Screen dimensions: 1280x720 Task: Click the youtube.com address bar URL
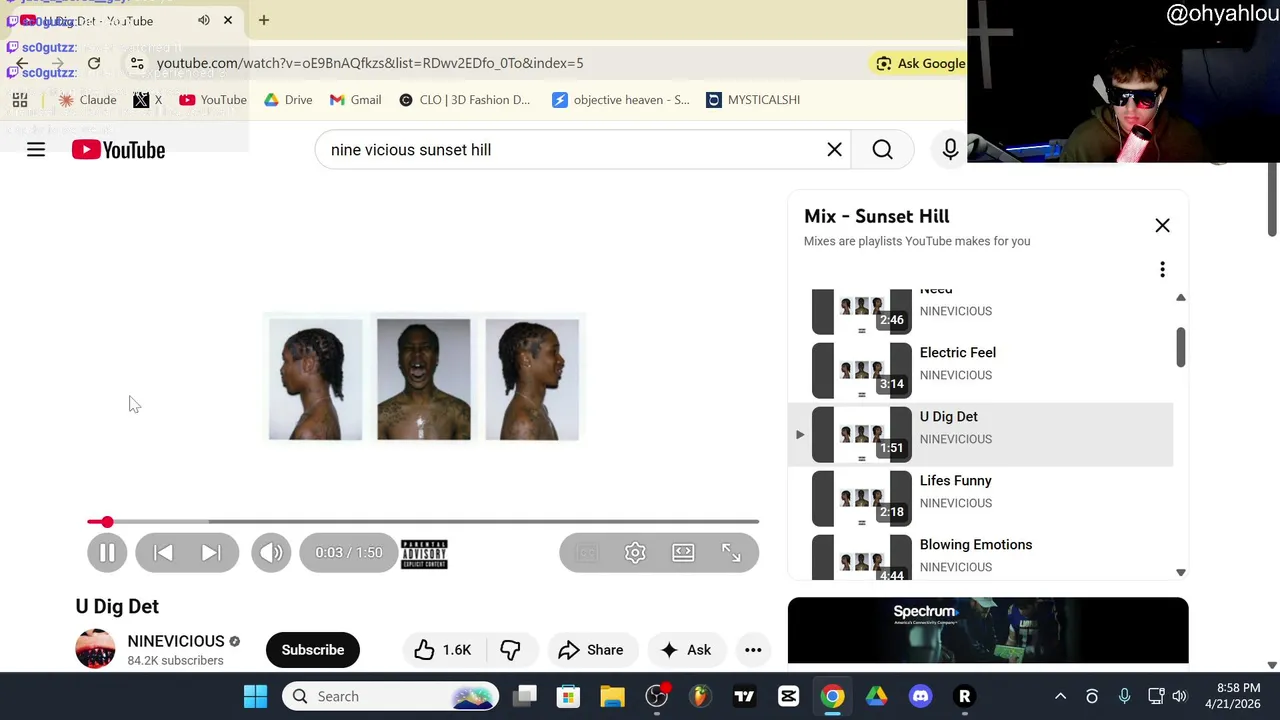click(370, 63)
